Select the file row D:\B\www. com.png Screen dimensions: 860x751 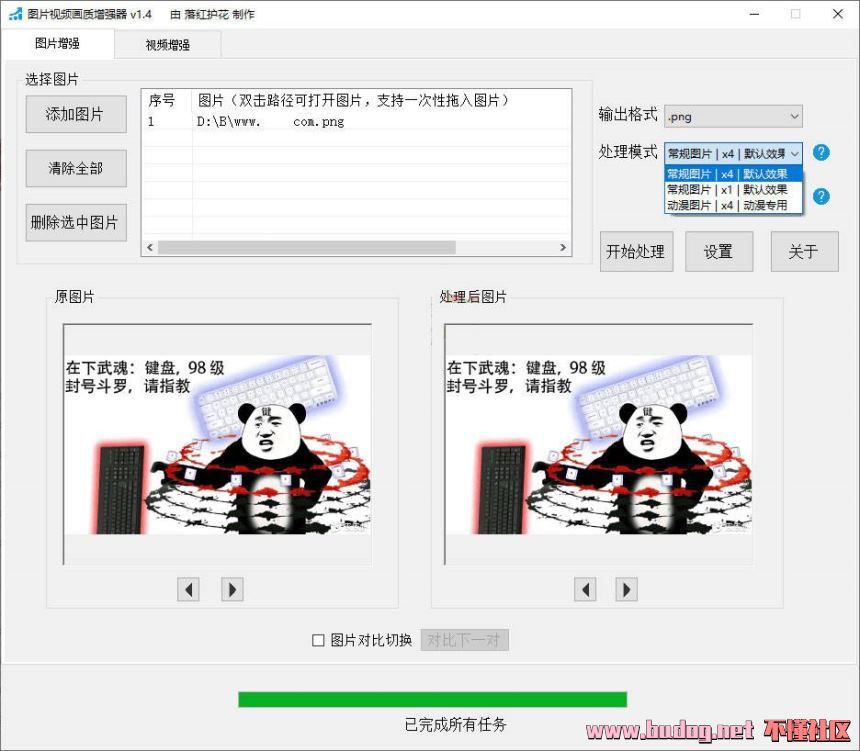(x=356, y=121)
